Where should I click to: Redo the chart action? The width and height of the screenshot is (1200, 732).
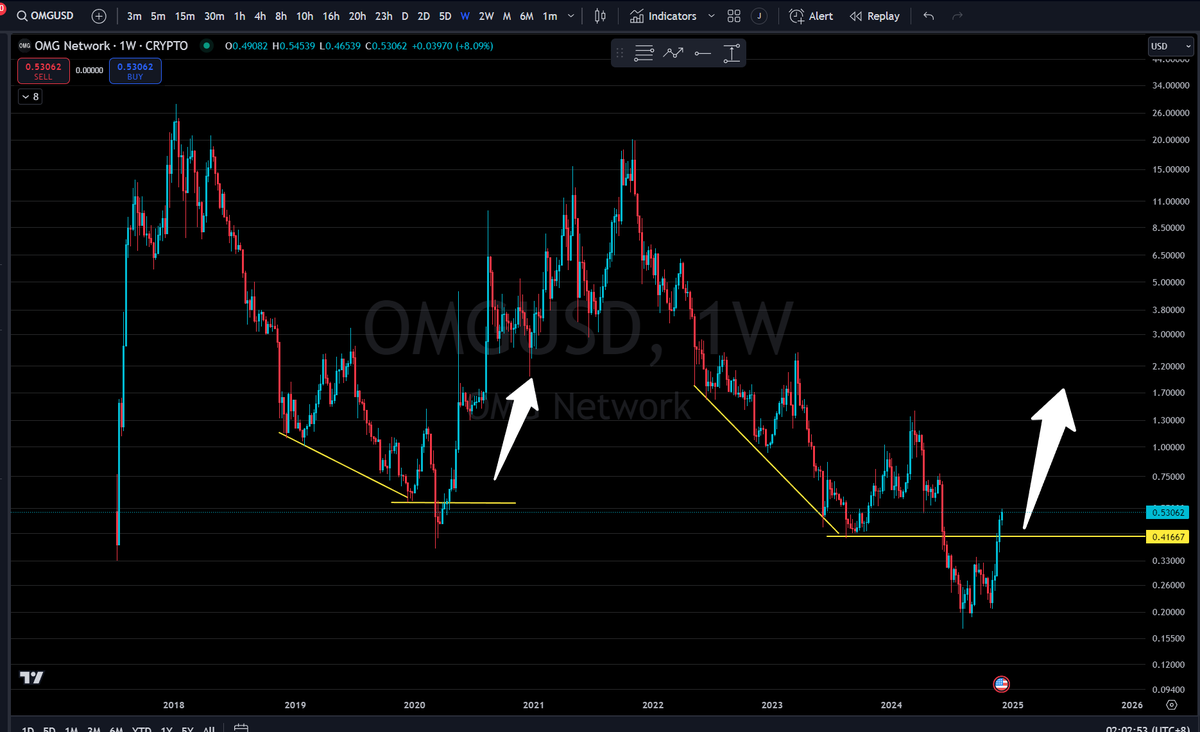(958, 16)
